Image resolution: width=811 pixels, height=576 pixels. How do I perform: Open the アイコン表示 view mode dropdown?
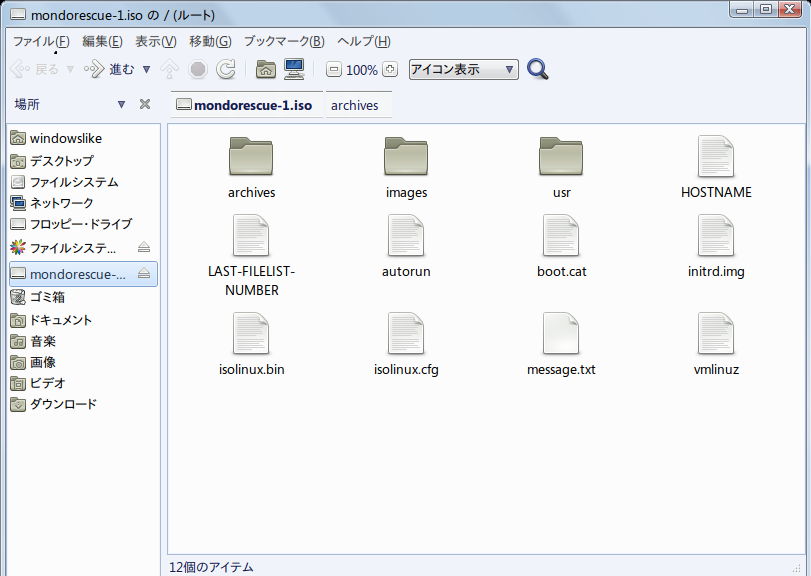463,69
